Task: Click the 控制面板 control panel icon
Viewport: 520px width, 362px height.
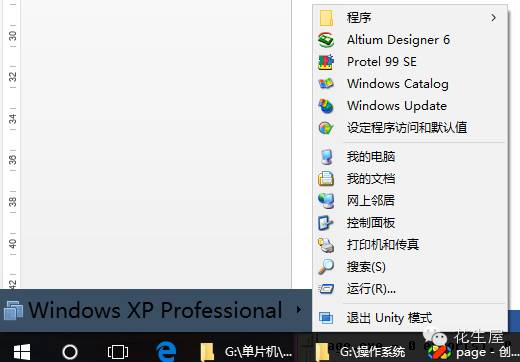Action: (x=326, y=223)
